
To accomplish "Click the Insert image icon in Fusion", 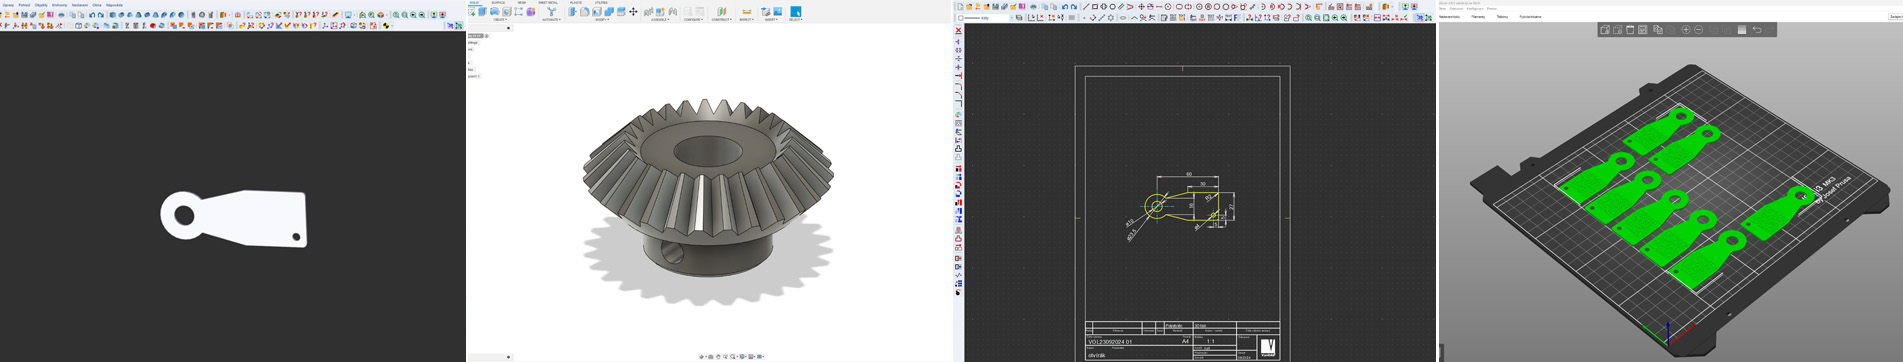I will point(778,12).
